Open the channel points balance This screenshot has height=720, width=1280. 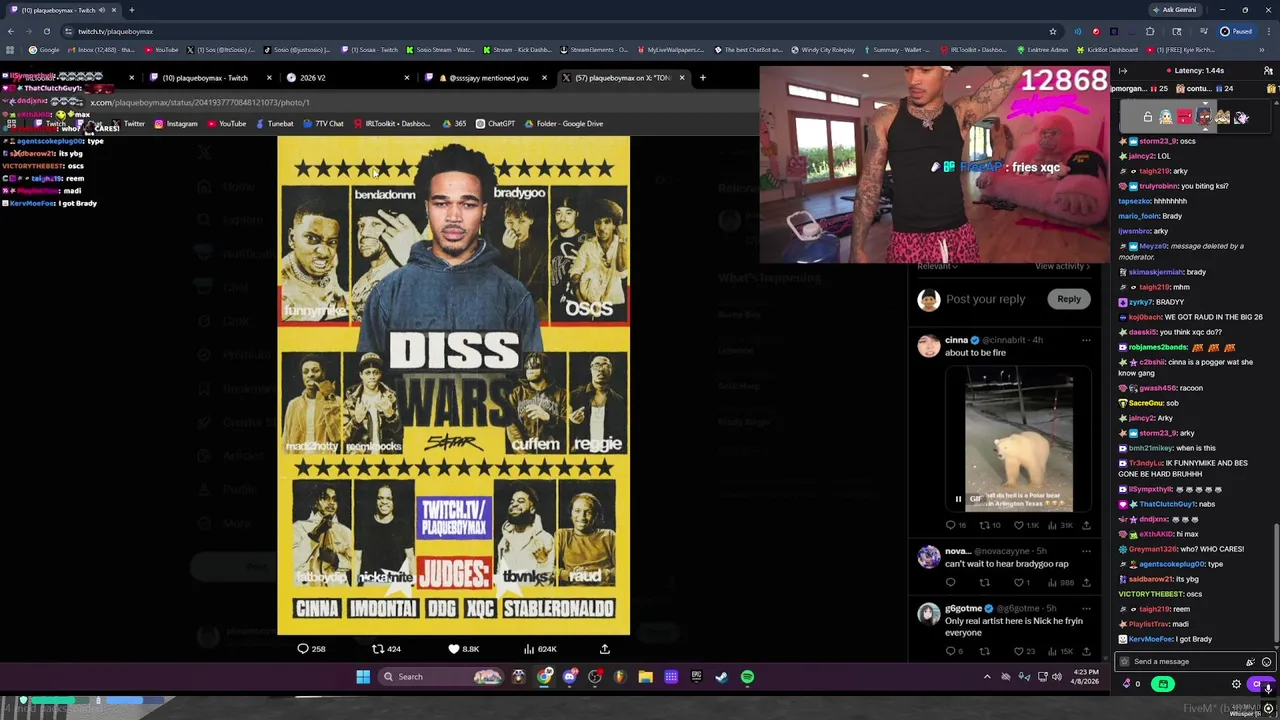pos(1132,684)
